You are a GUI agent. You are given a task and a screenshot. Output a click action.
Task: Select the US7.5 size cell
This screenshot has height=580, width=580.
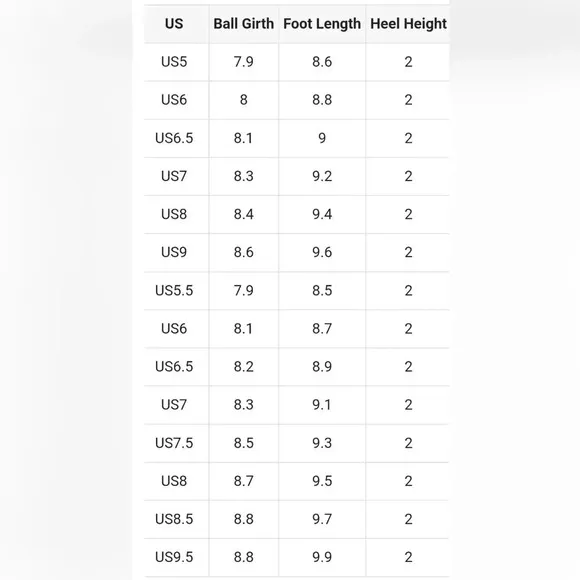[x=174, y=443]
